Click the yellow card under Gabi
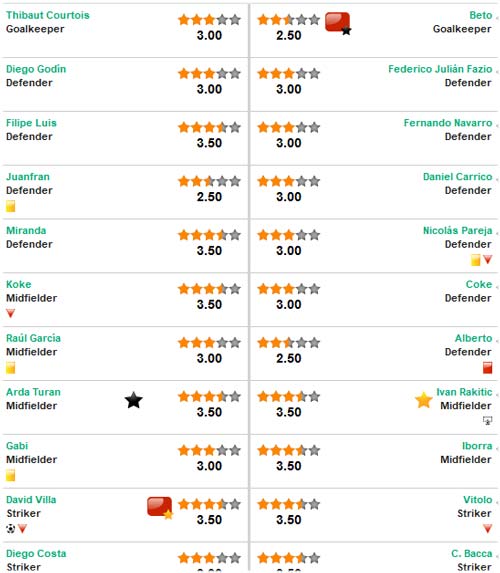 click(11, 475)
